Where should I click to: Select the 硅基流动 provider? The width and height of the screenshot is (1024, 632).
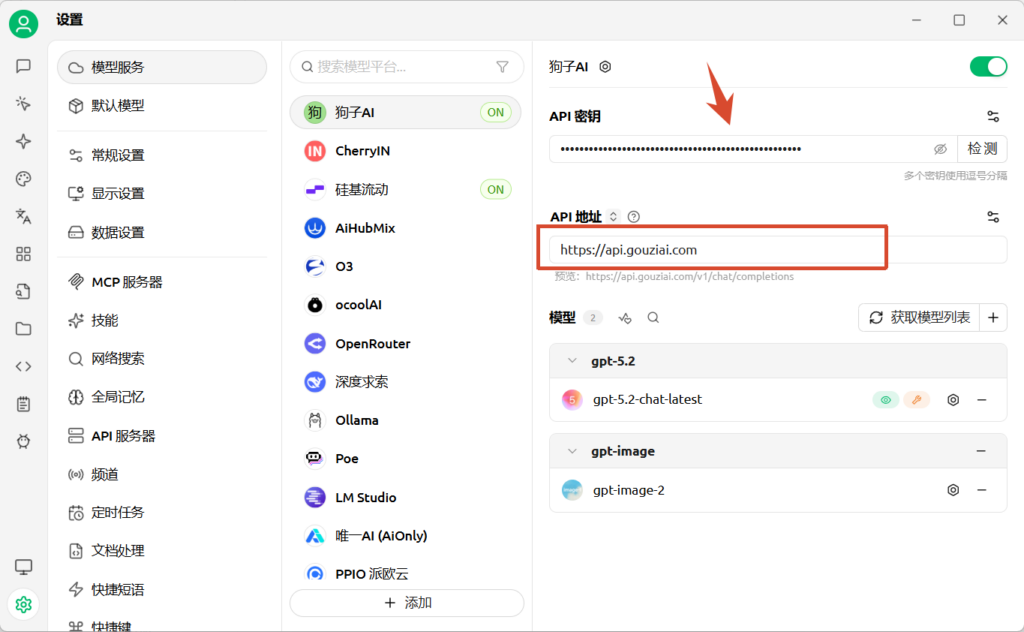406,189
